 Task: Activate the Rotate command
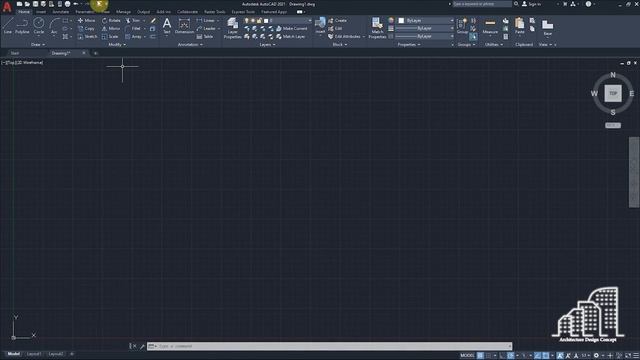click(x=111, y=20)
